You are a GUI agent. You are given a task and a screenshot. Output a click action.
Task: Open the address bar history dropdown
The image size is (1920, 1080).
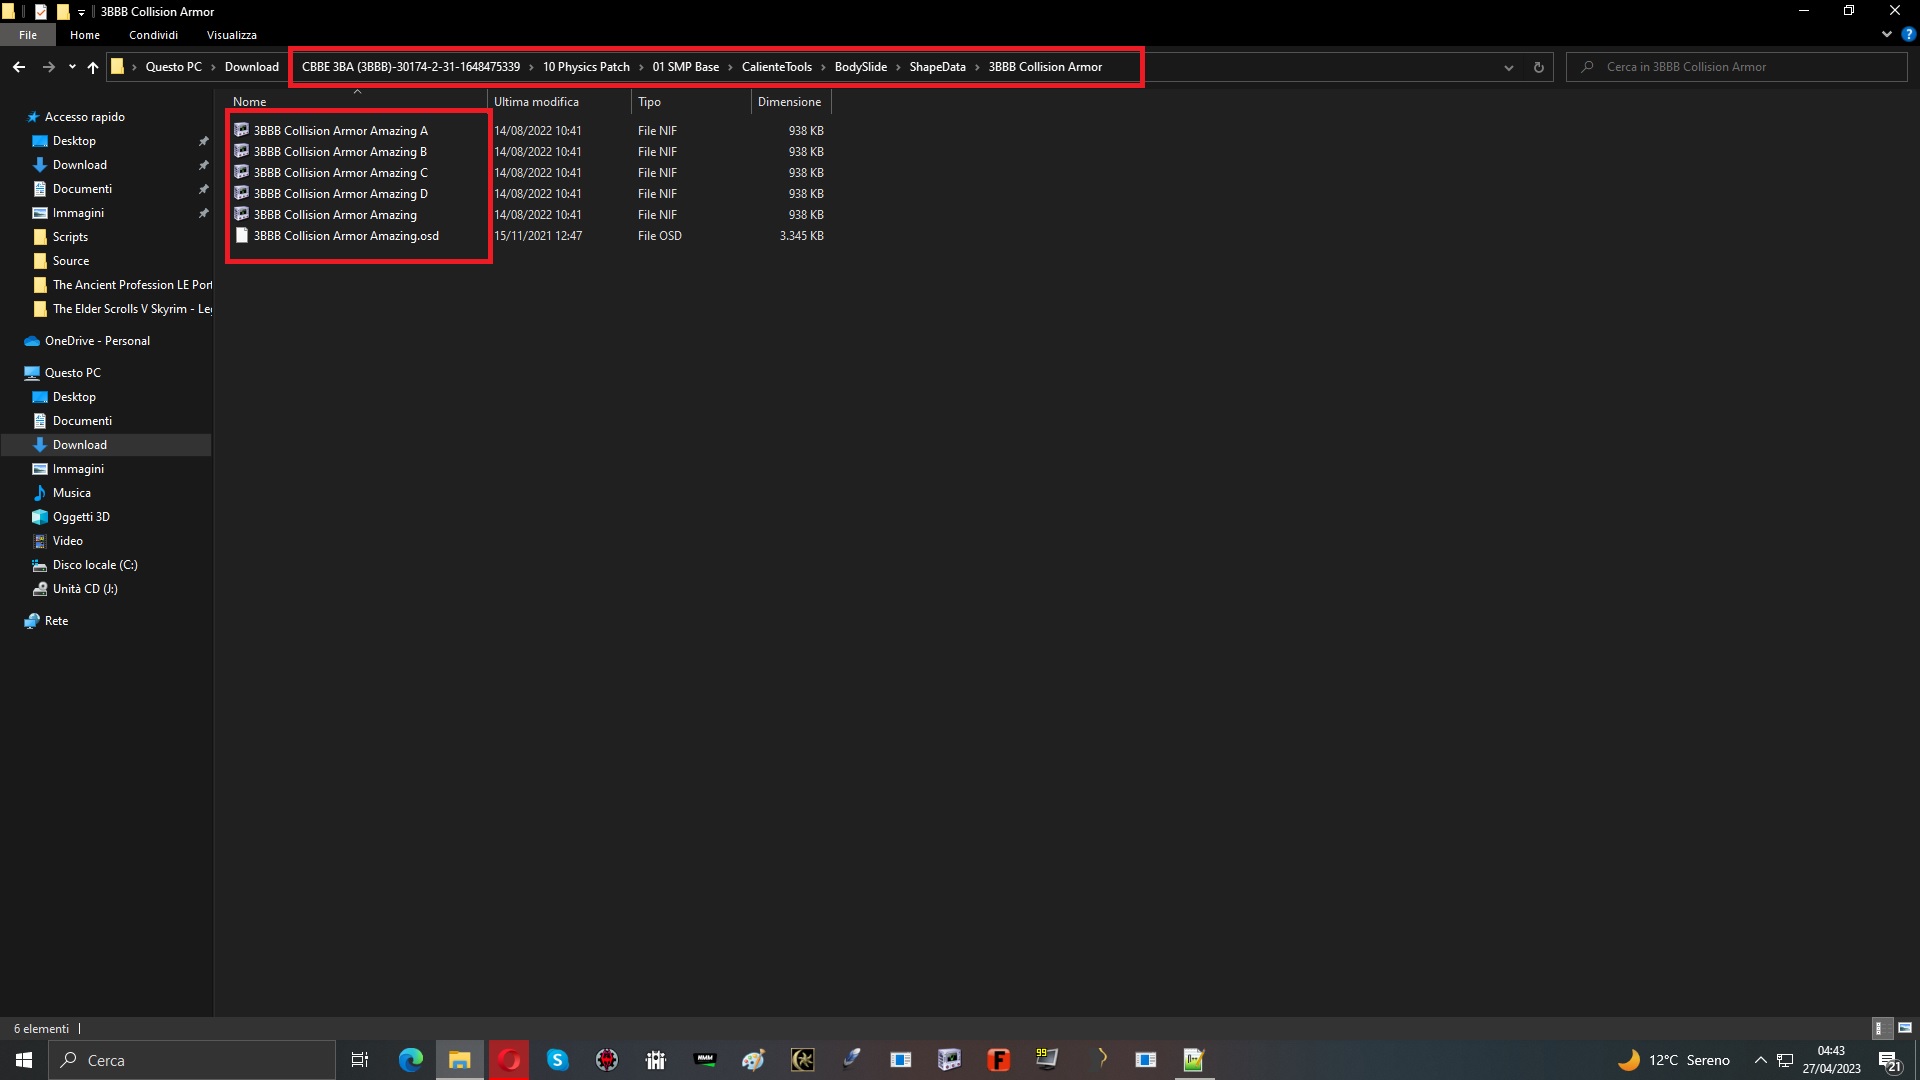pyautogui.click(x=1508, y=67)
